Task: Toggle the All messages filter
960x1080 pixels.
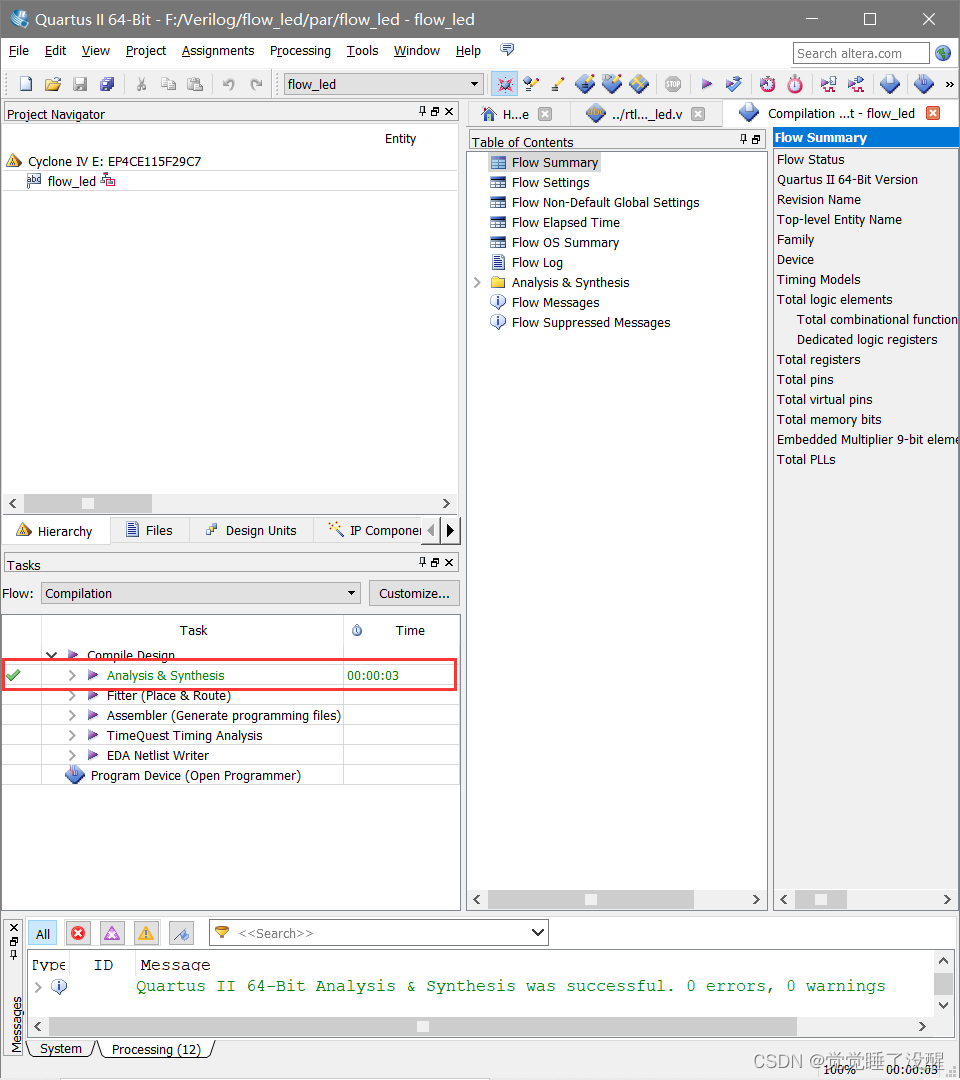Action: (x=43, y=933)
